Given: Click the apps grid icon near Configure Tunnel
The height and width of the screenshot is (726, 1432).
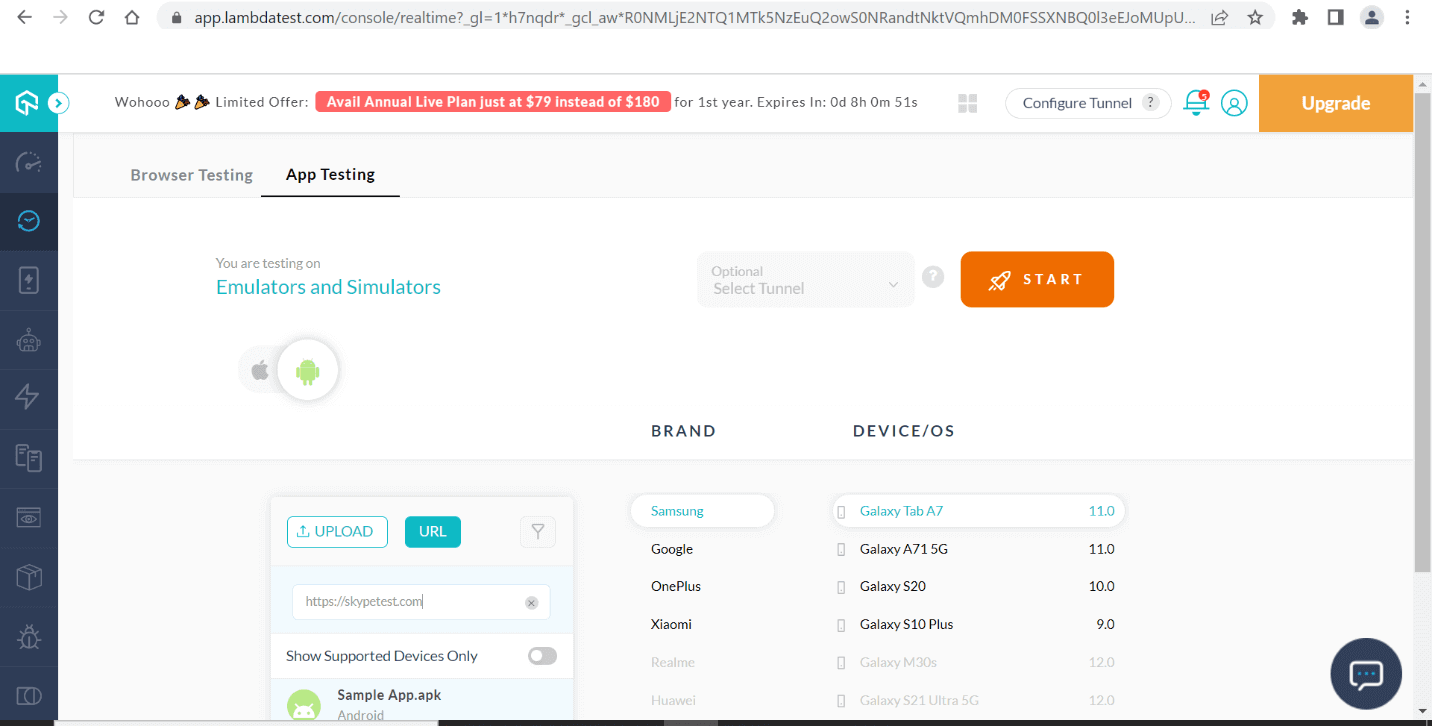Looking at the screenshot, I should [966, 102].
